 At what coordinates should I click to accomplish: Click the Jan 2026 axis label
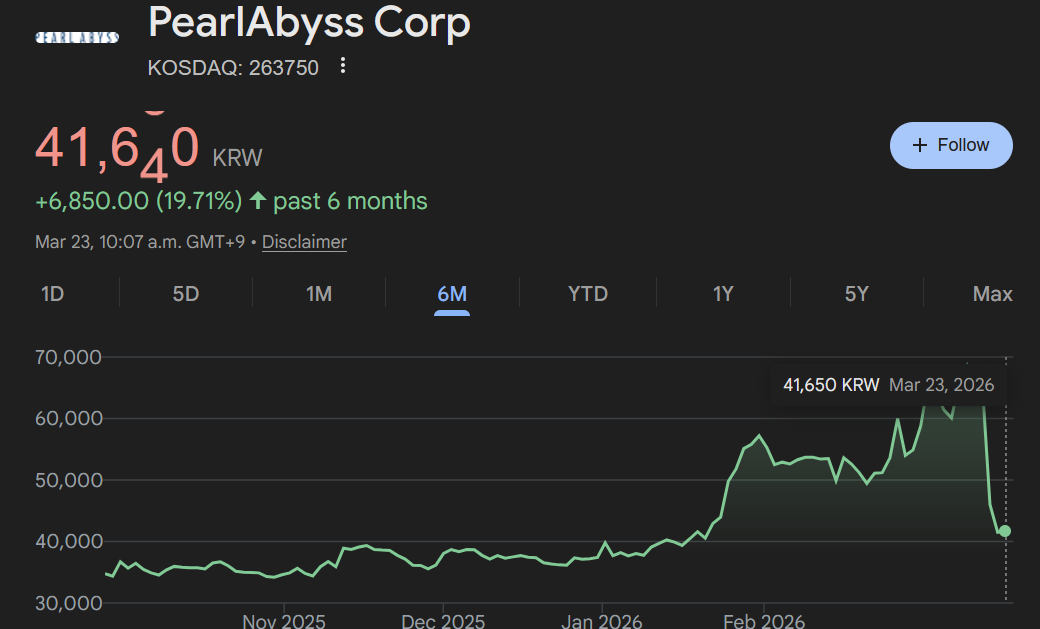[602, 621]
